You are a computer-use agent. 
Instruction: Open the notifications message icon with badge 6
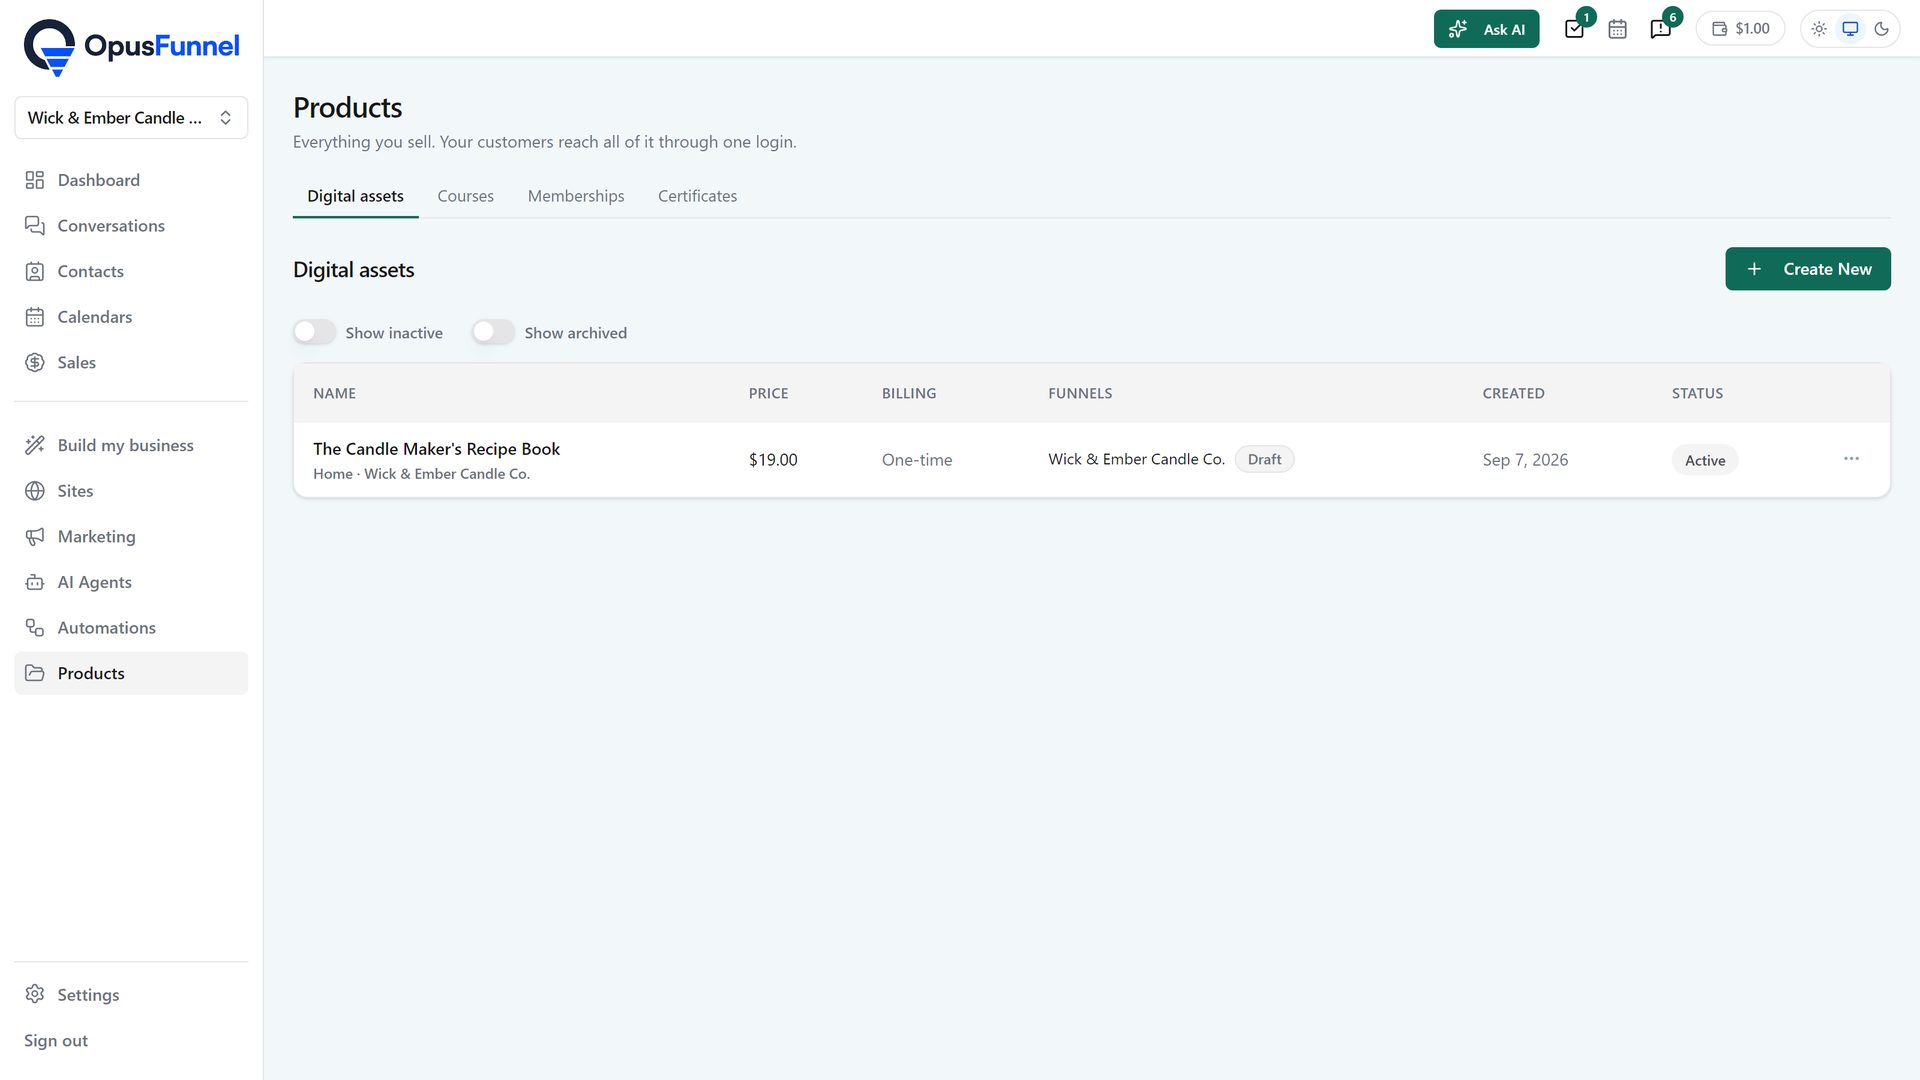[1660, 29]
